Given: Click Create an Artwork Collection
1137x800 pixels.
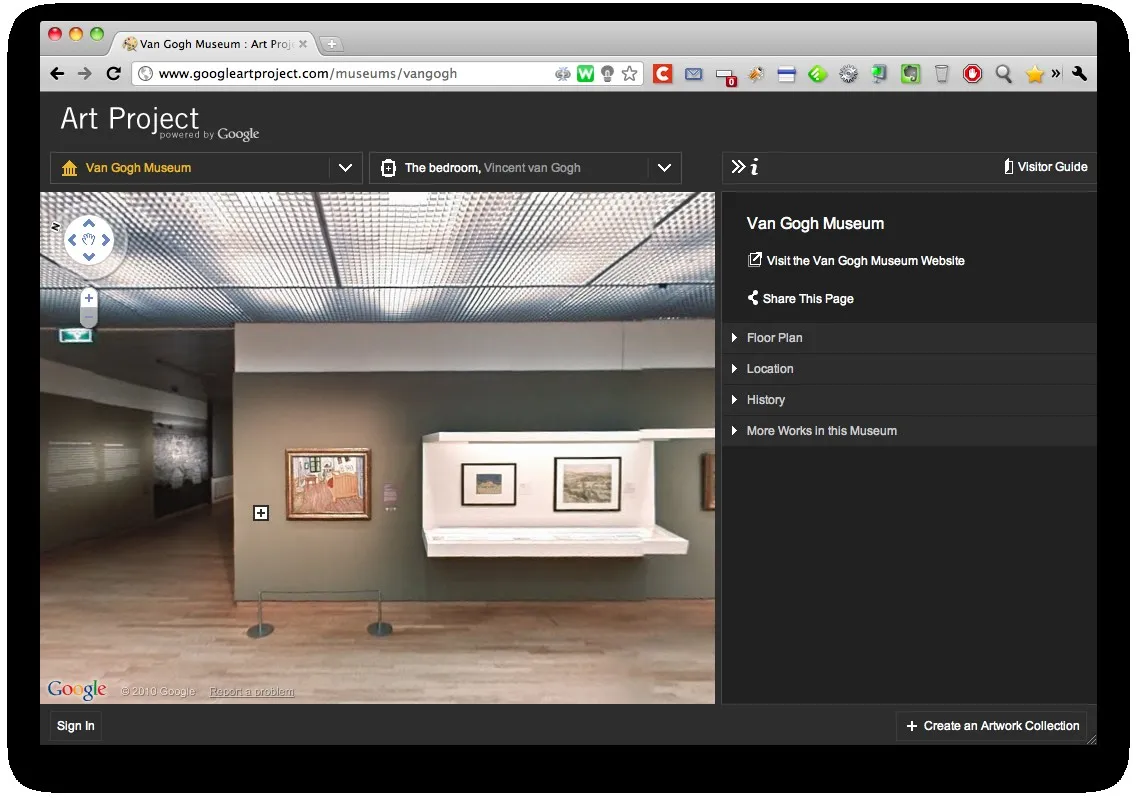Looking at the screenshot, I should click(x=993, y=725).
